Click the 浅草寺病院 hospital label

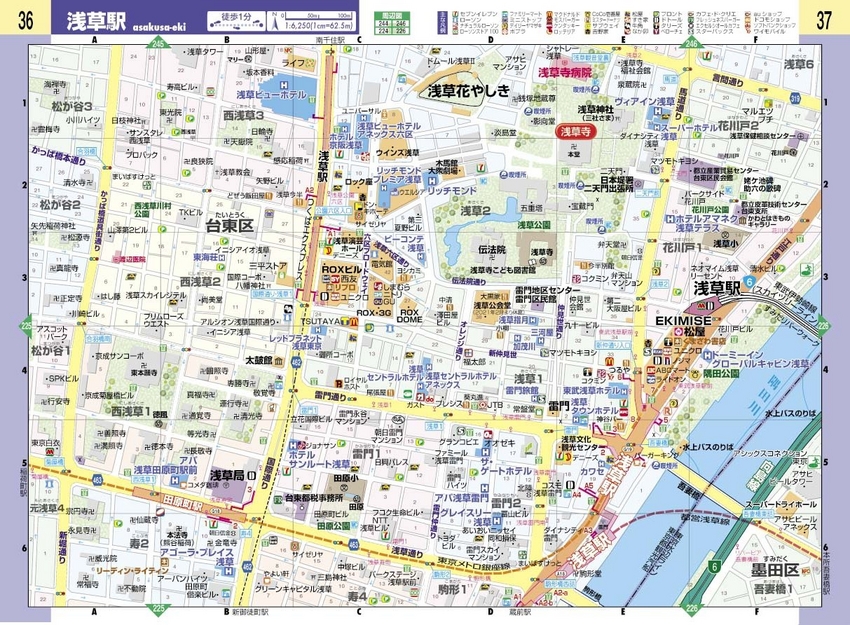coord(564,72)
